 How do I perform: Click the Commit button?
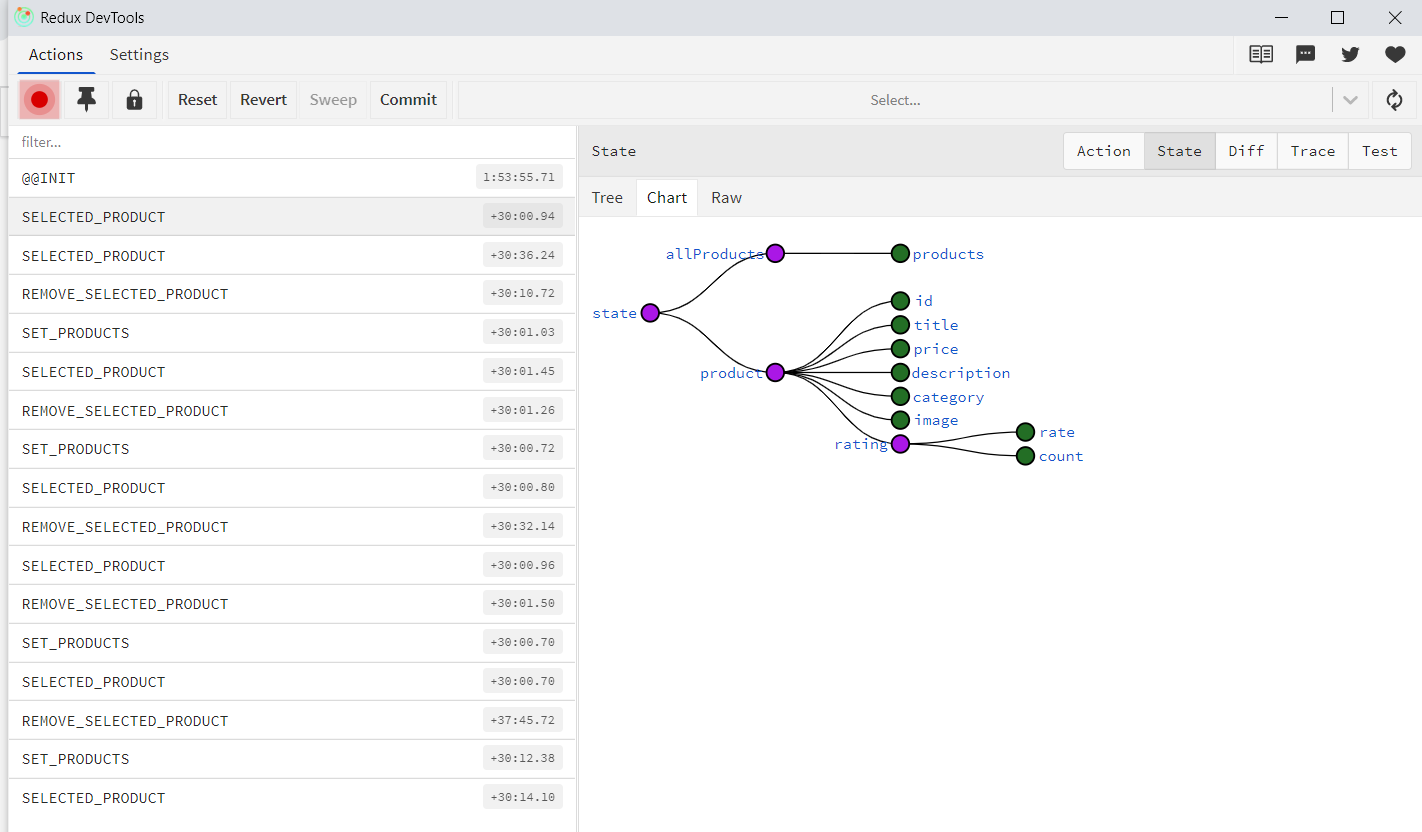pyautogui.click(x=408, y=100)
